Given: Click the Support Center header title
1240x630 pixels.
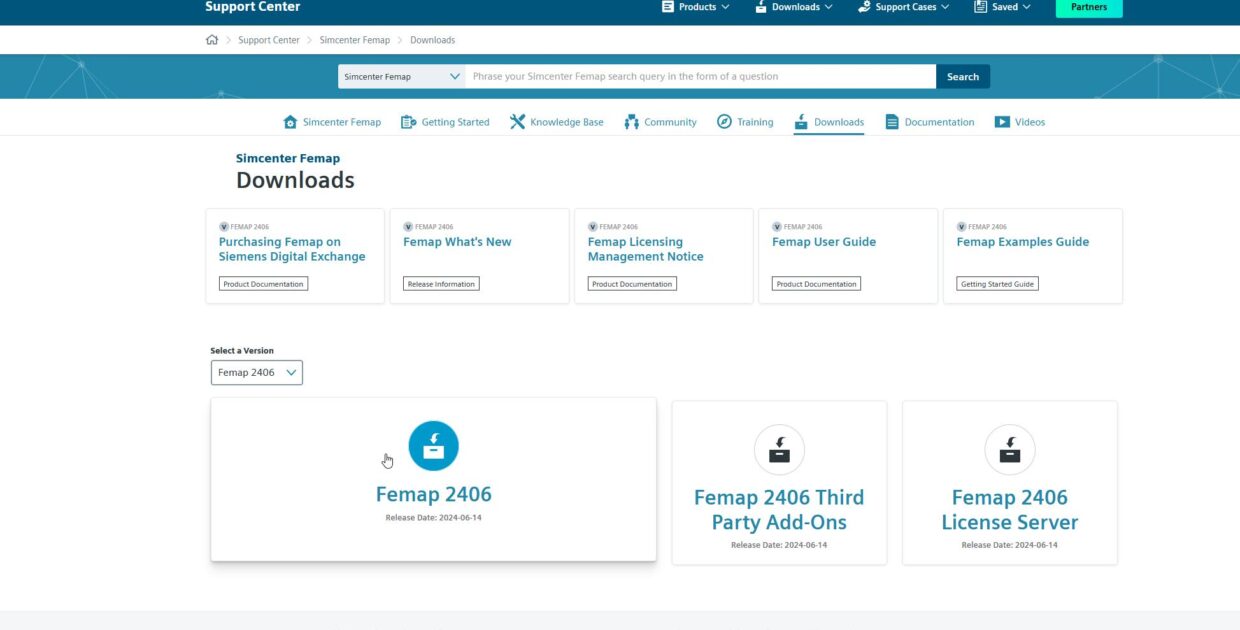Looking at the screenshot, I should pos(252,7).
